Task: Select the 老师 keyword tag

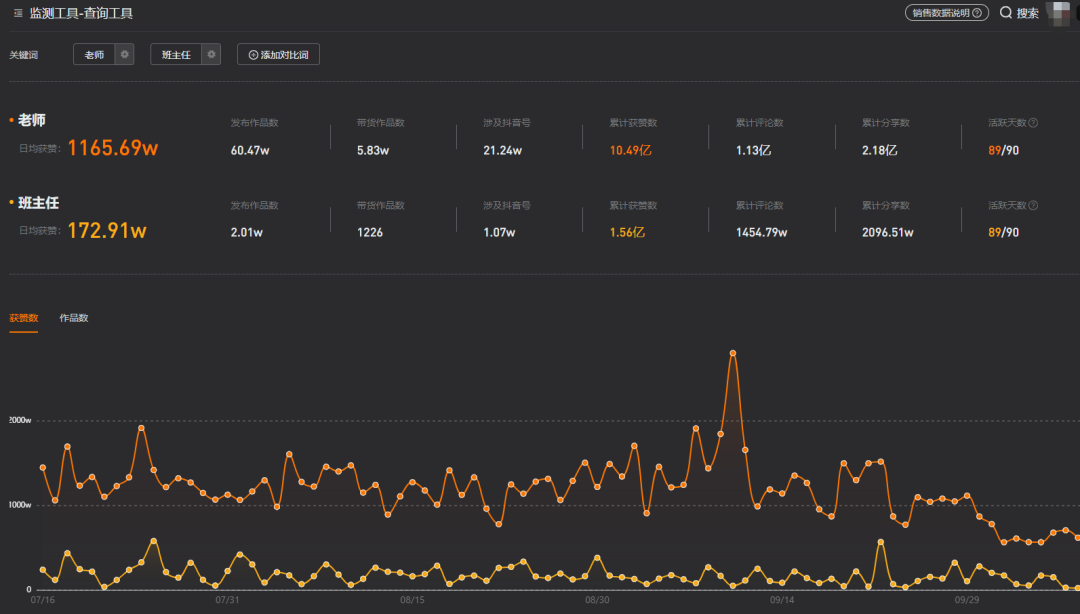Action: click(x=94, y=55)
